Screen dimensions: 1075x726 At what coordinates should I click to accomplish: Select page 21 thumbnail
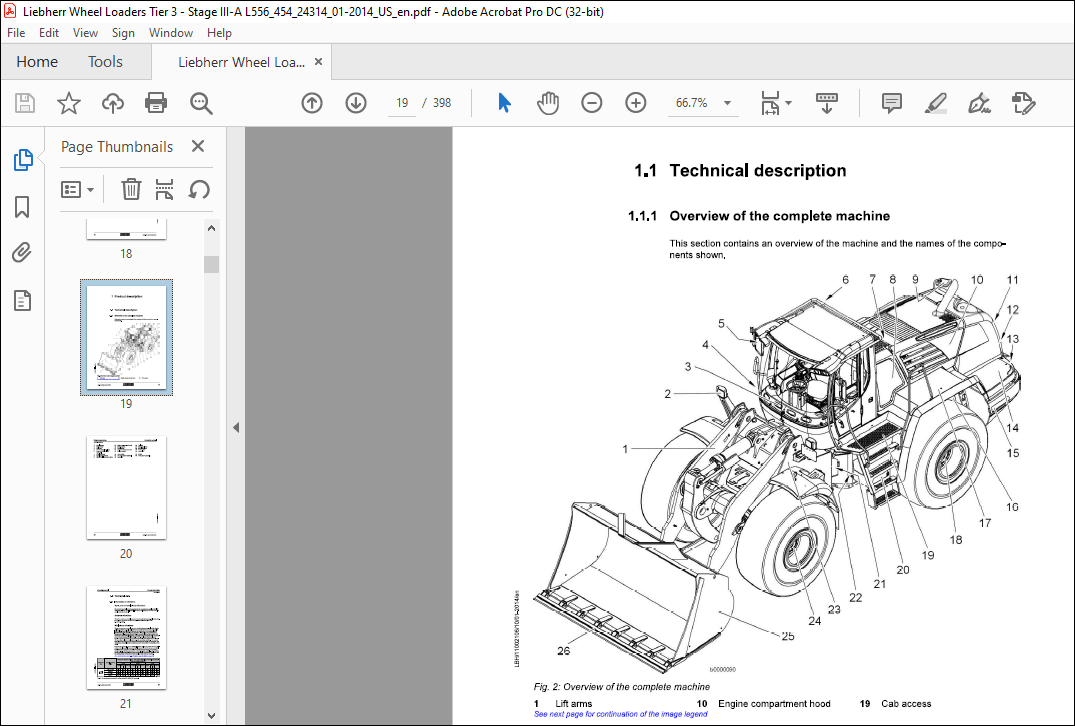point(126,638)
